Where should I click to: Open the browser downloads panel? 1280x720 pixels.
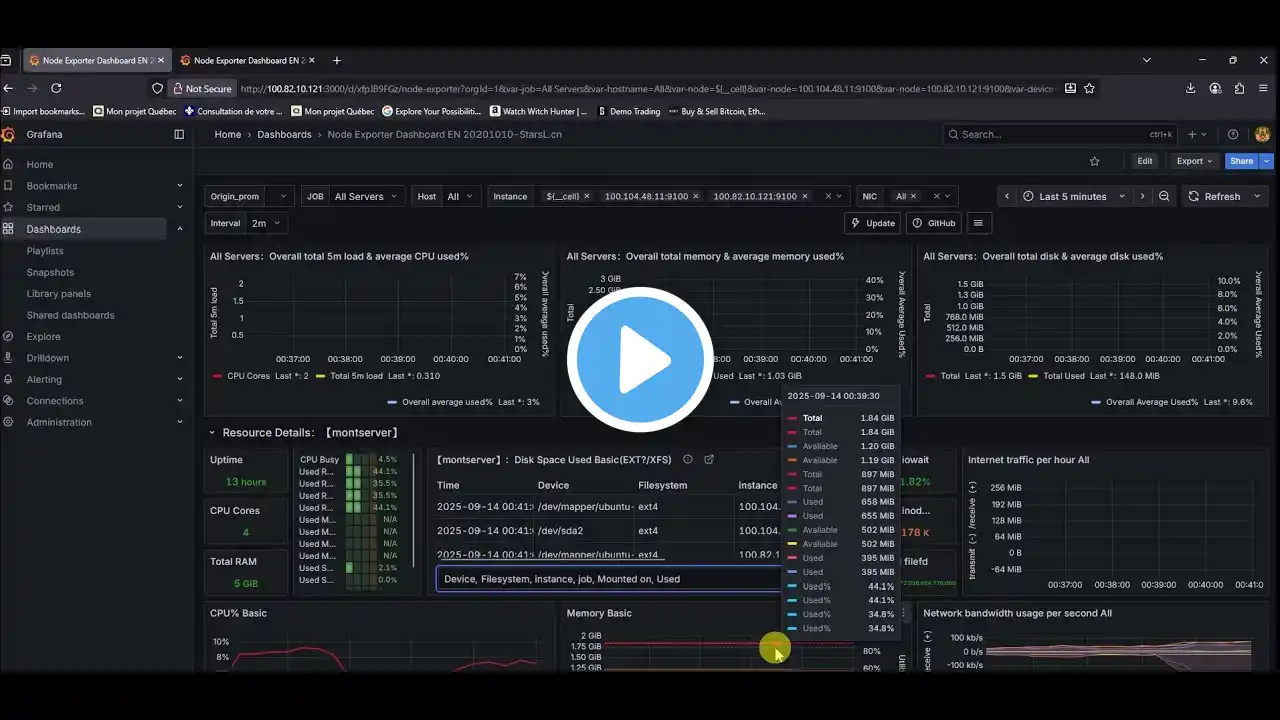pos(1190,88)
